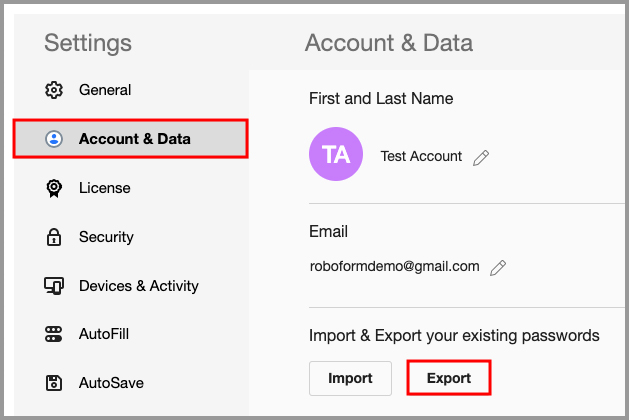The height and width of the screenshot is (420, 629).
Task: Select the Account & Data text label
Action: (x=134, y=139)
